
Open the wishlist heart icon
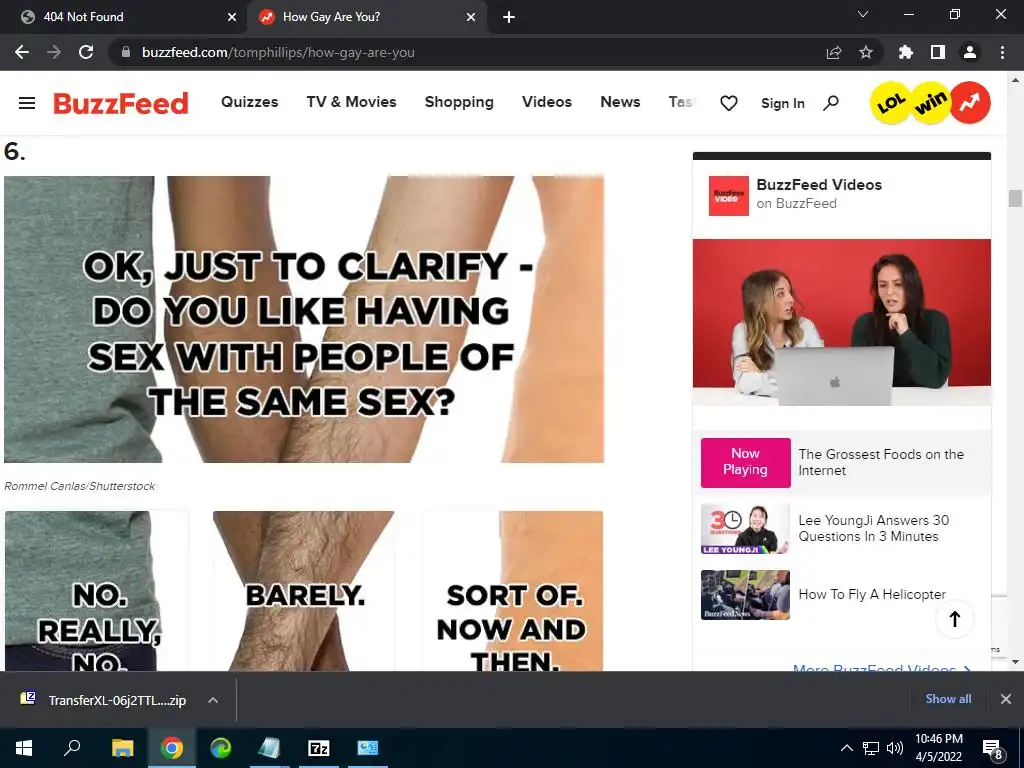(729, 103)
